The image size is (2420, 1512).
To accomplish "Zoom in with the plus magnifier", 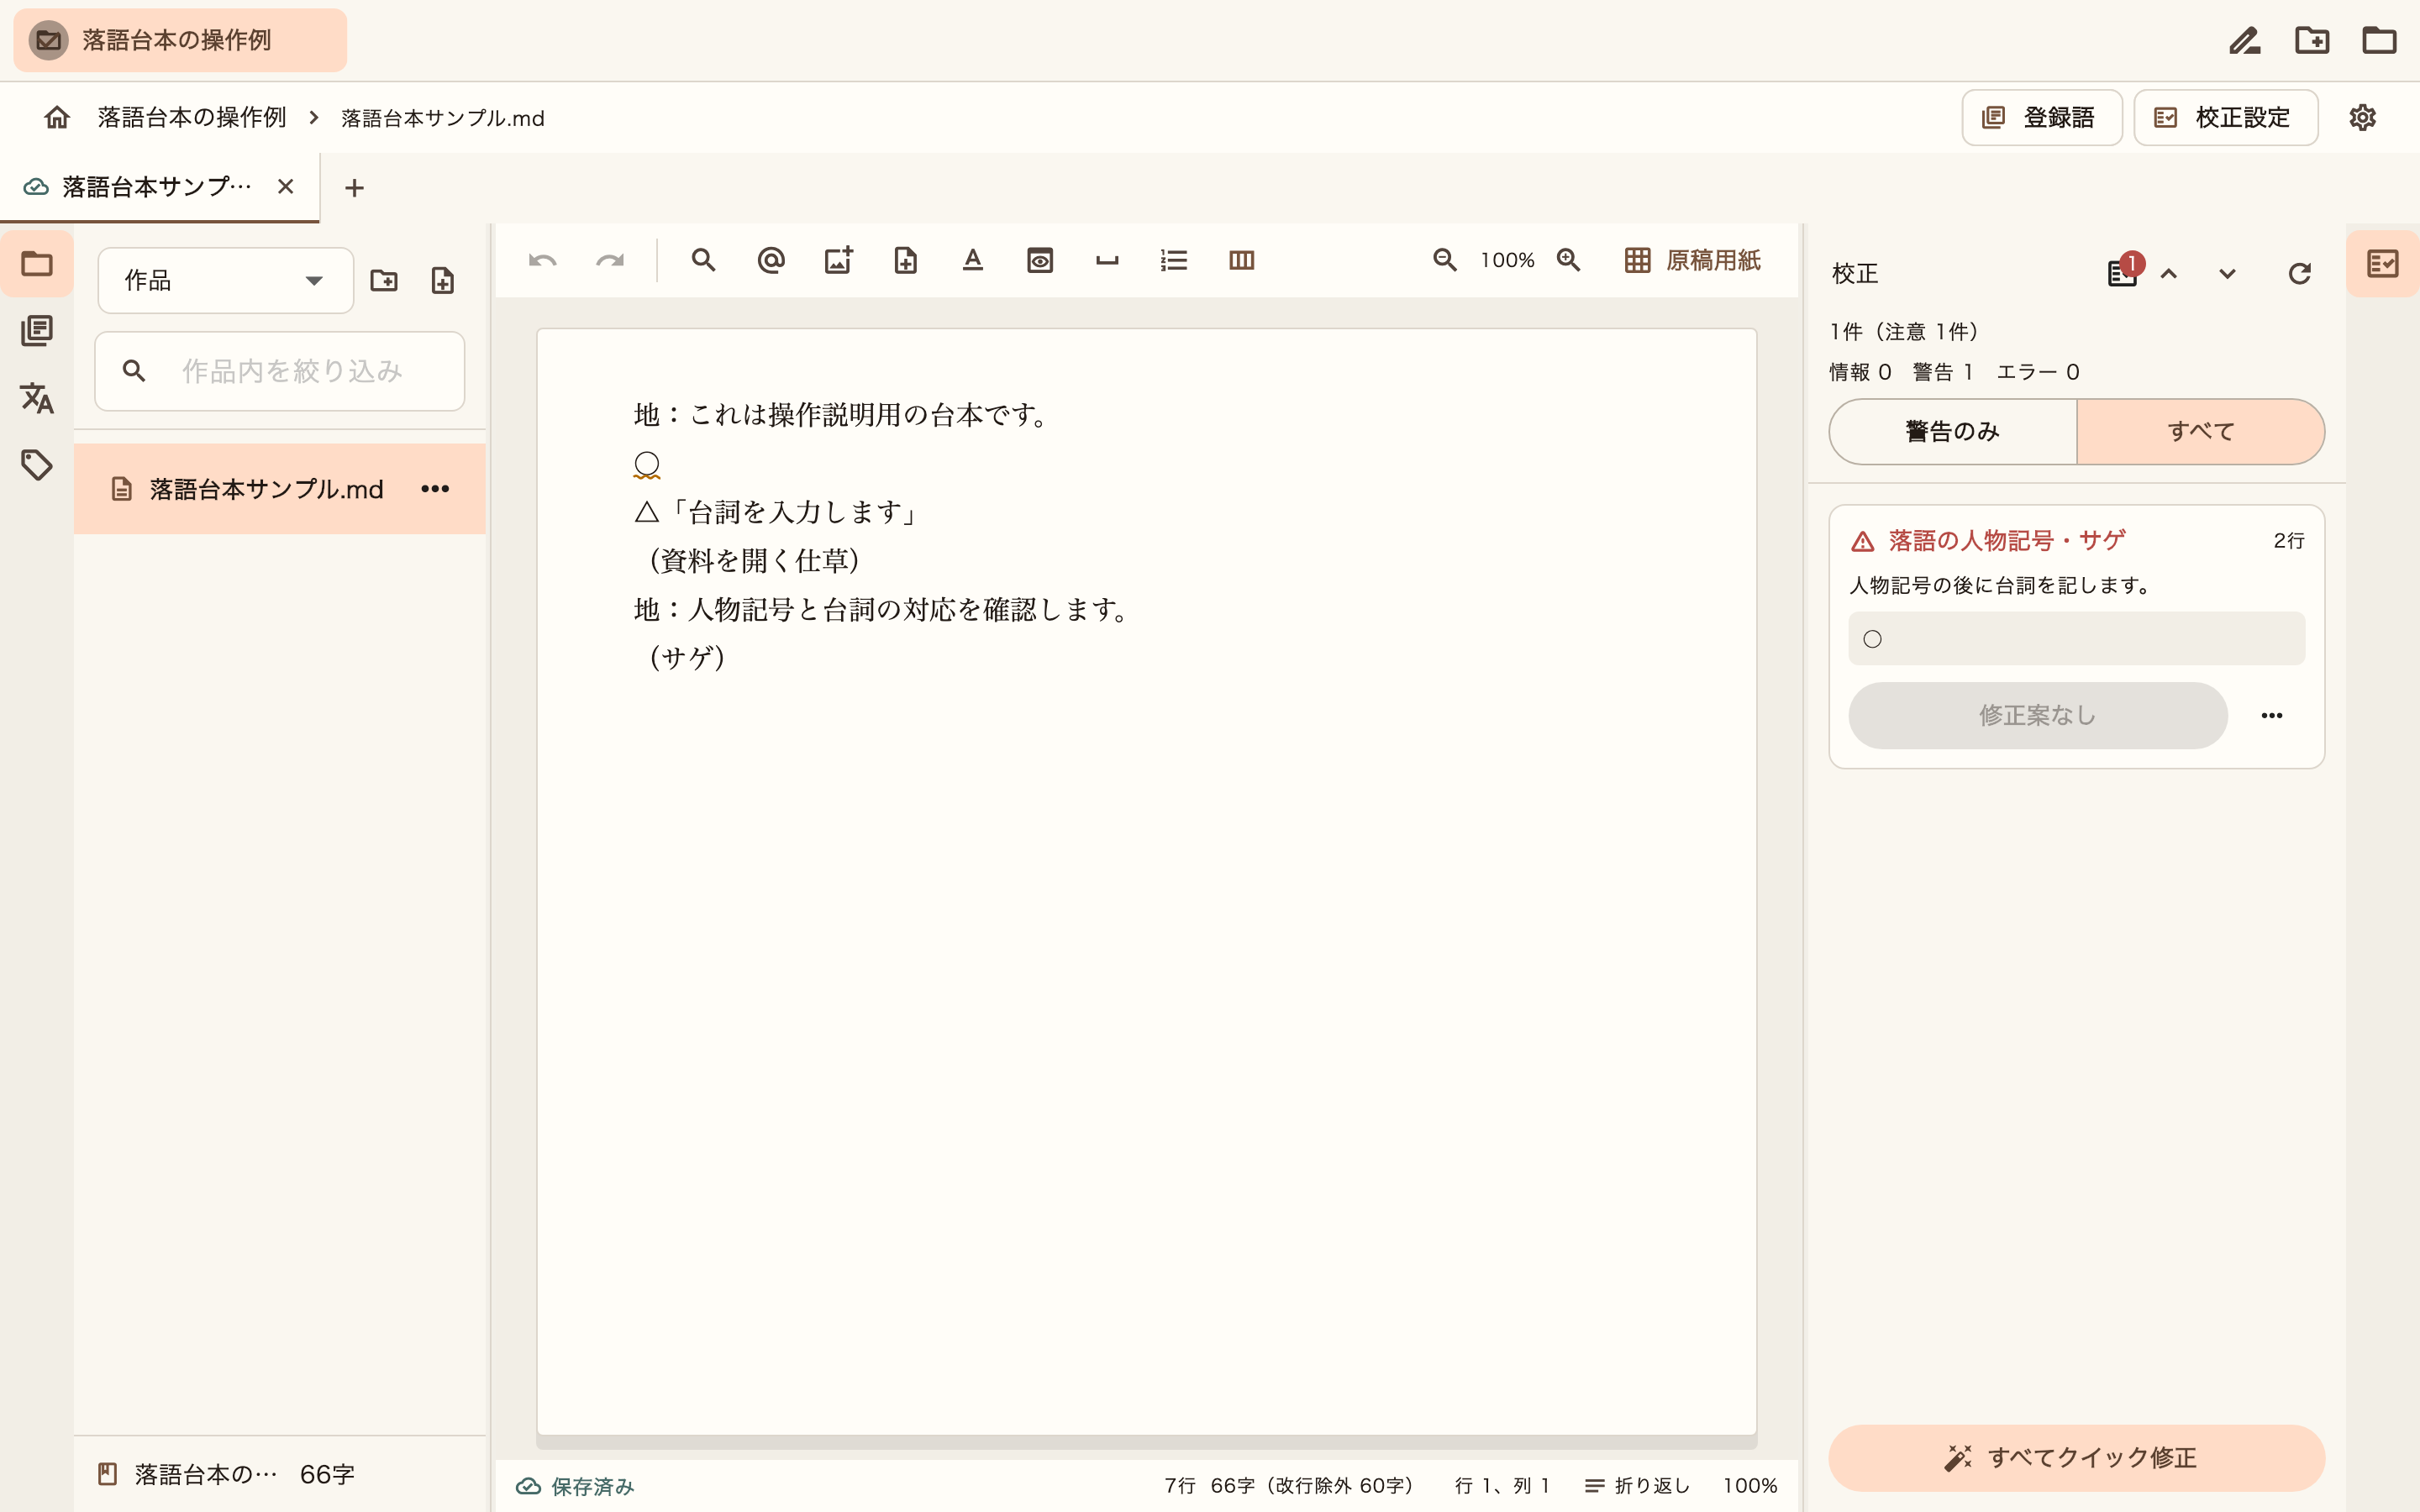I will point(1568,260).
